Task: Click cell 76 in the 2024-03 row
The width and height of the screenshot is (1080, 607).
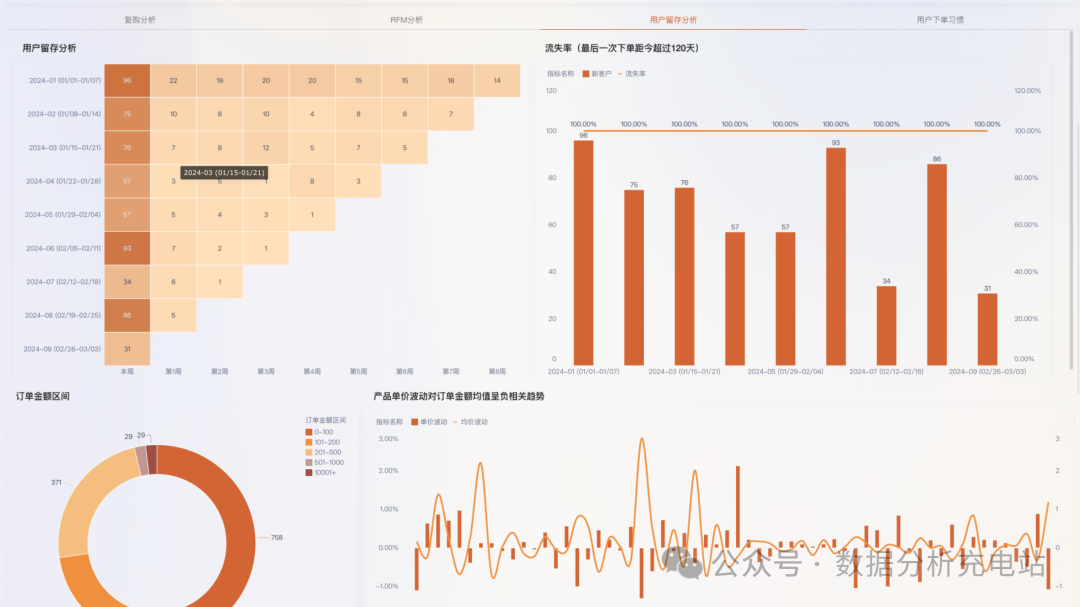Action: pos(127,147)
